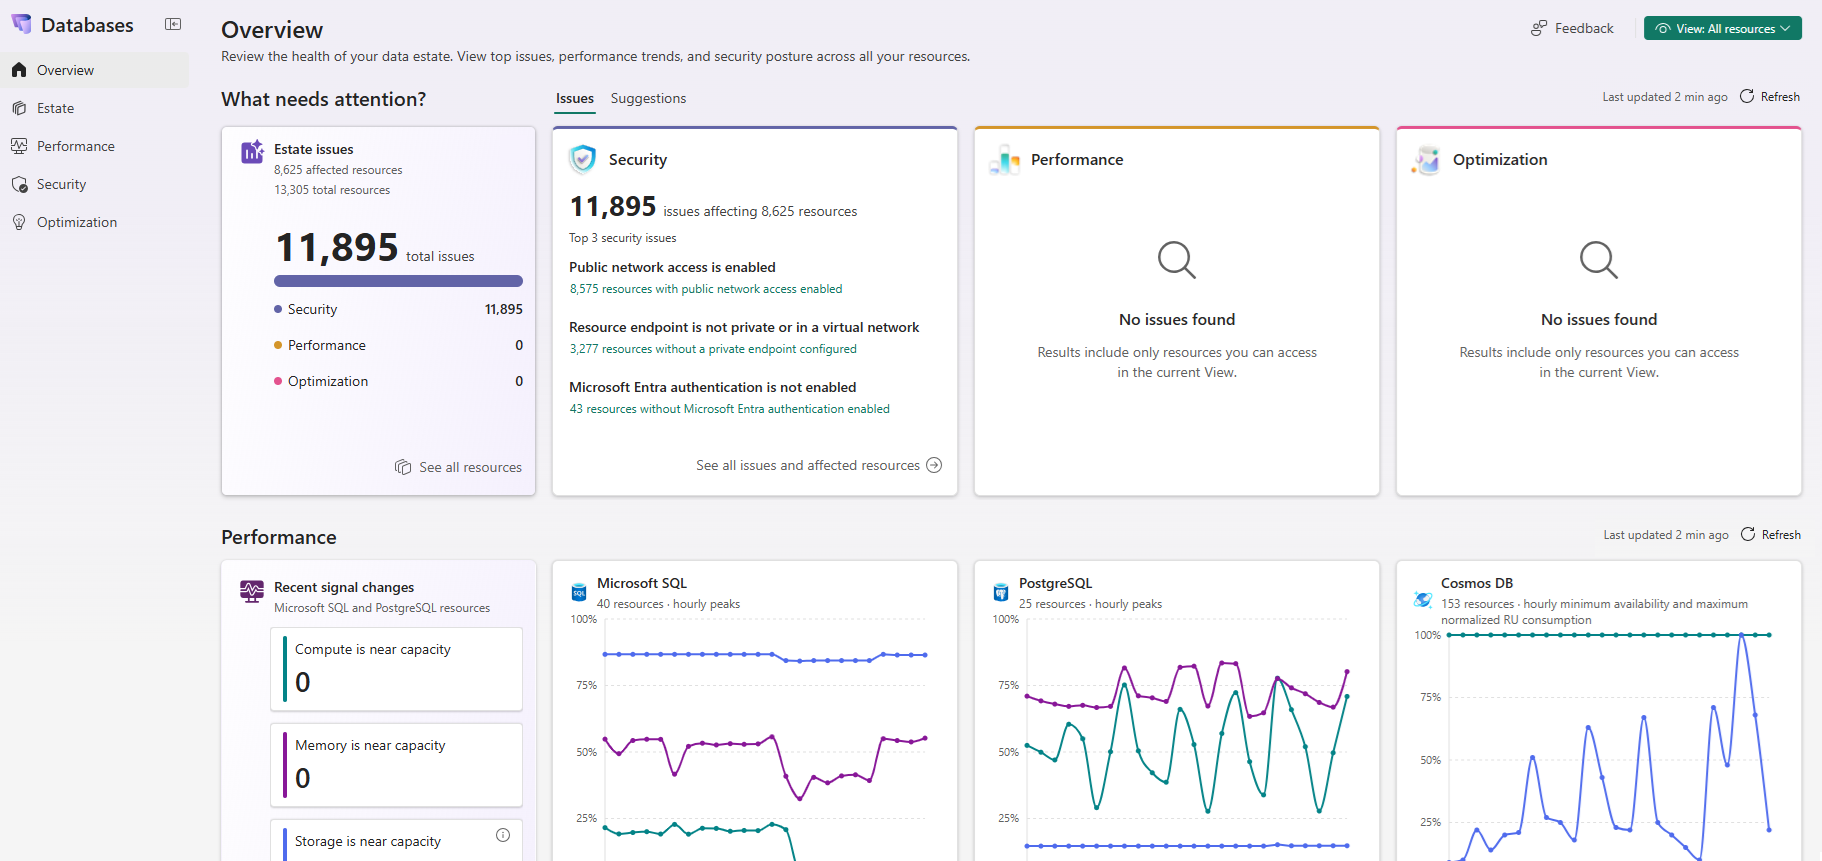Refresh the What needs attention section

[x=1770, y=97]
